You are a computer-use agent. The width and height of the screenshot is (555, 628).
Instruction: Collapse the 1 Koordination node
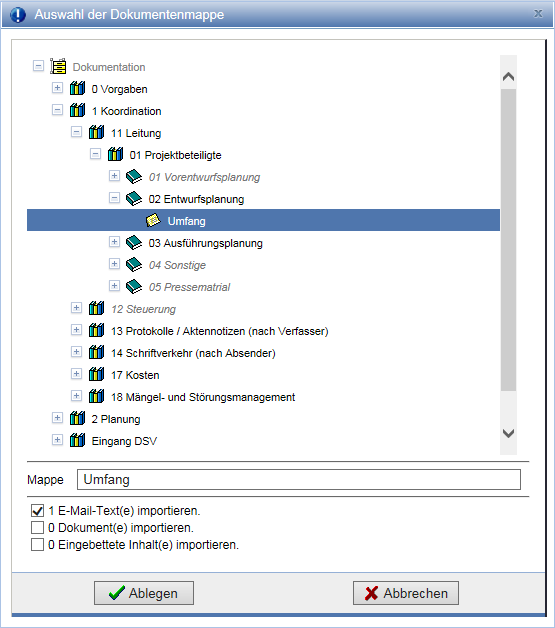[x=57, y=110]
